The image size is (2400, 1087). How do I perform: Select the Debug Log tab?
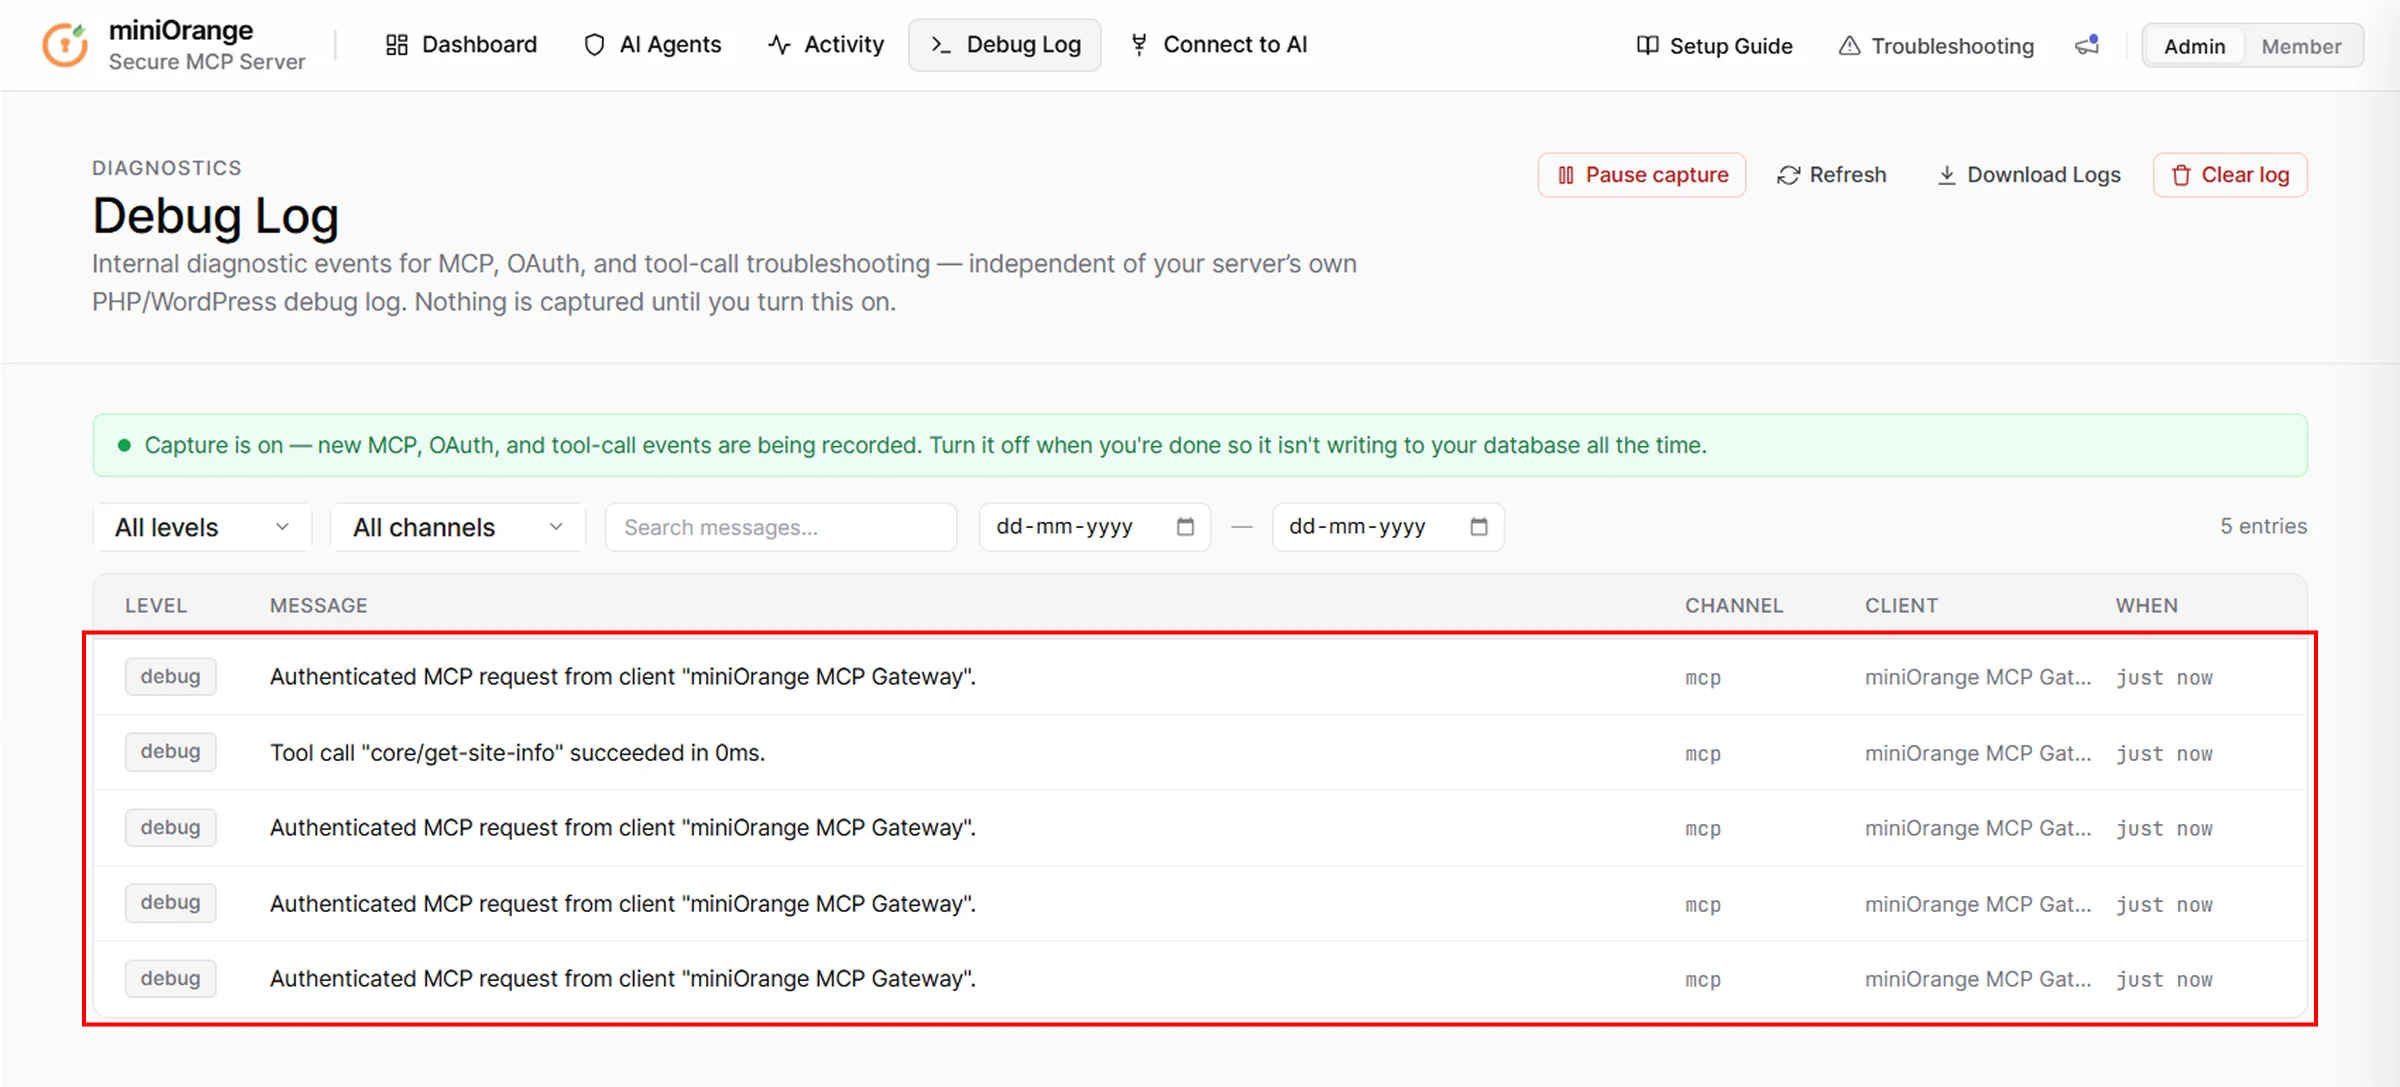pos(1005,45)
